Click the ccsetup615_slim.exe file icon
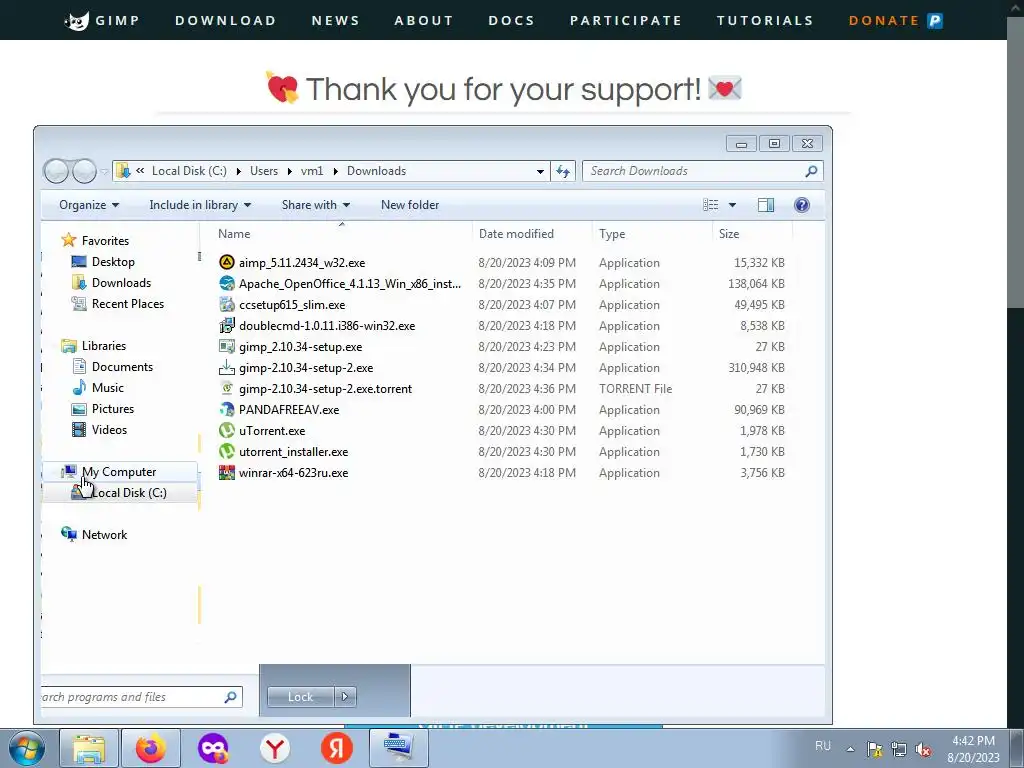 pyautogui.click(x=227, y=304)
